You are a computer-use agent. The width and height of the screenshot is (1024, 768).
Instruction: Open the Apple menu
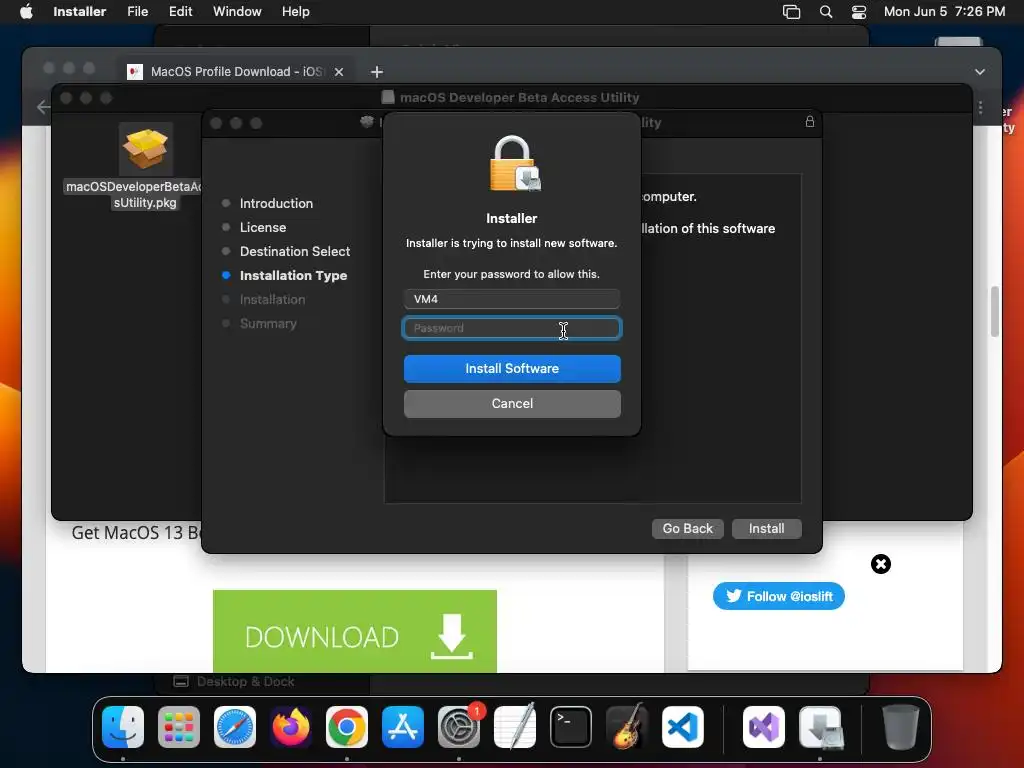click(x=26, y=12)
